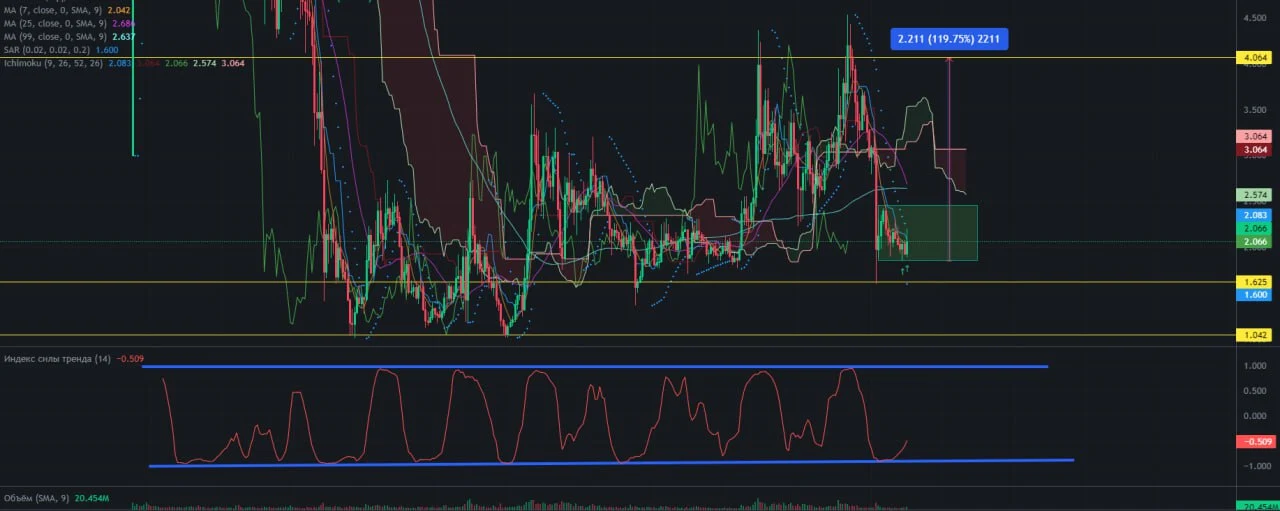Click the blue 2.083 price label
The height and width of the screenshot is (511, 1280).
1255,215
